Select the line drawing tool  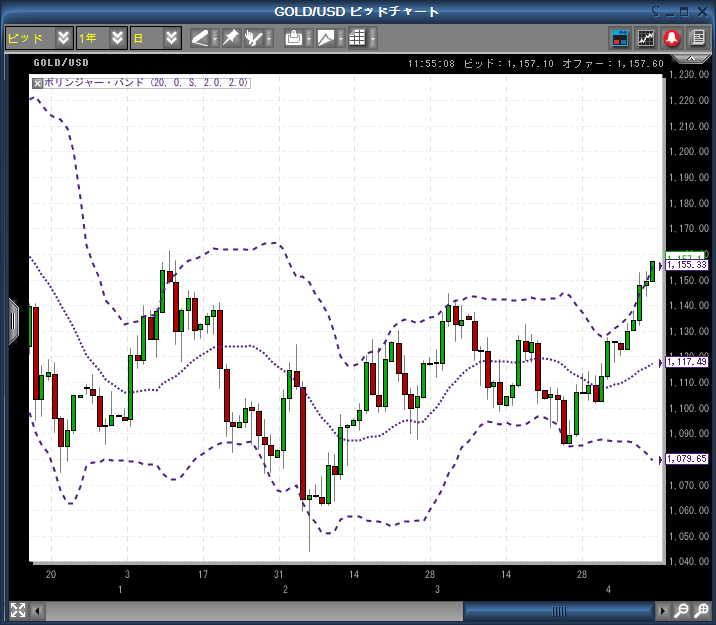(201, 38)
